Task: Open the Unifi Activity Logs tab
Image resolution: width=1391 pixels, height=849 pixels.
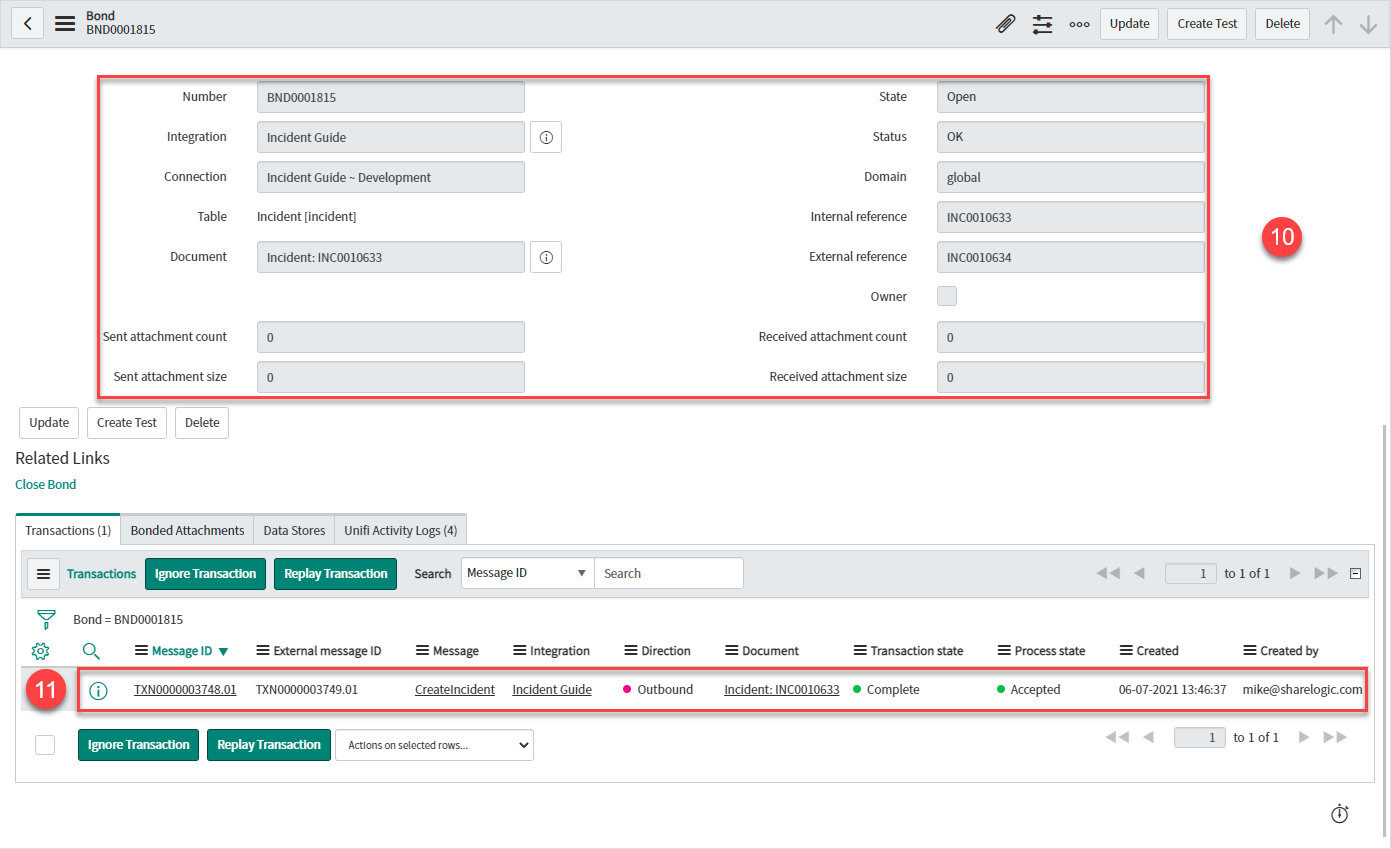Action: [400, 530]
